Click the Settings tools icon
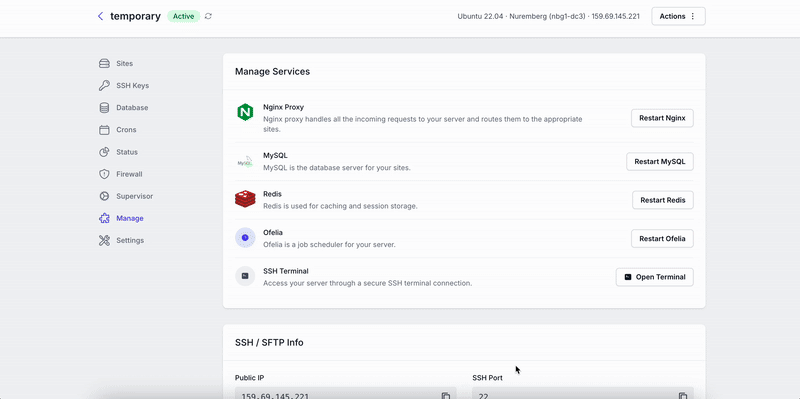Screen dimensions: 800x399 (x=104, y=240)
